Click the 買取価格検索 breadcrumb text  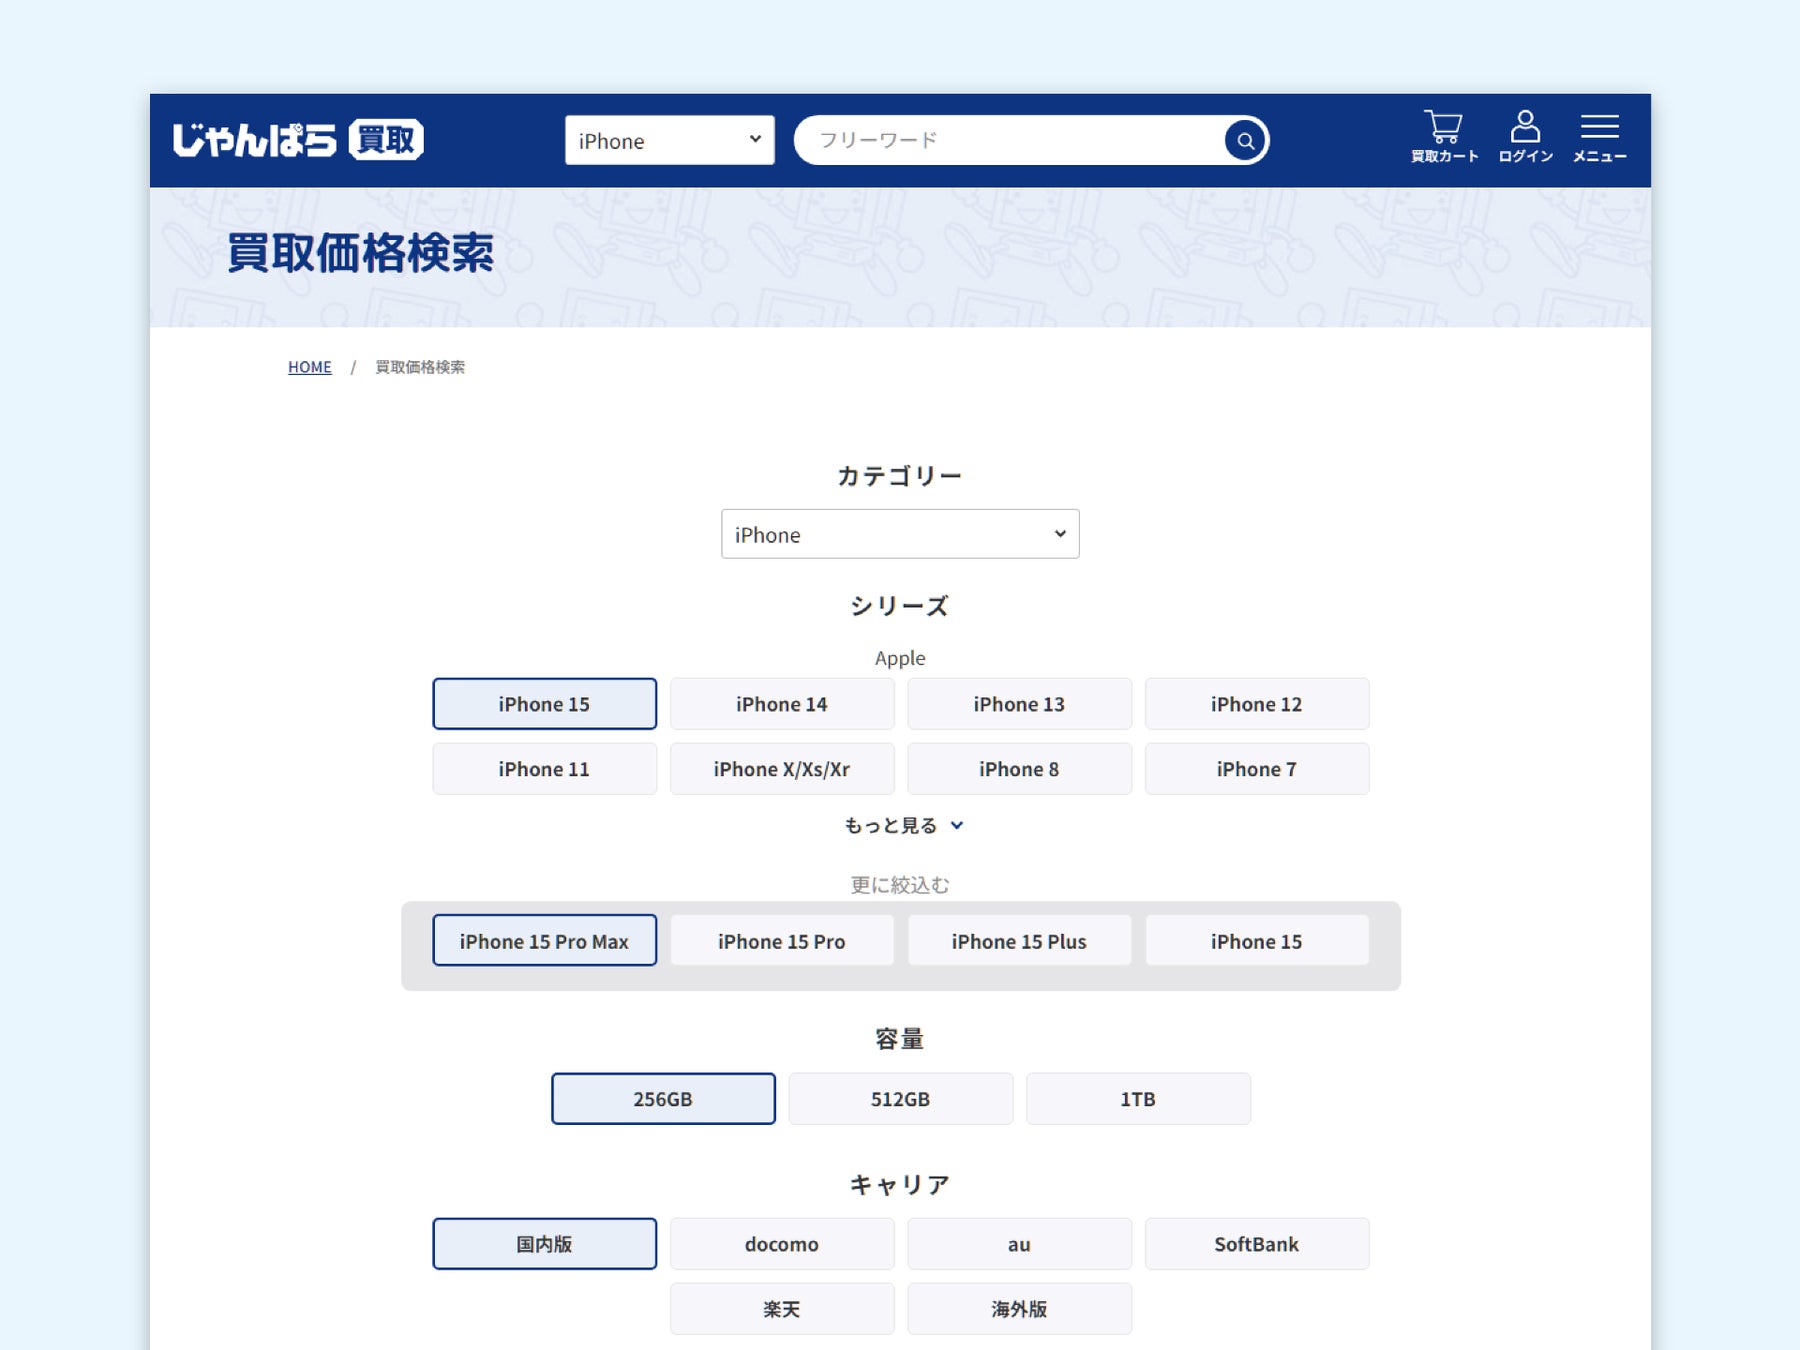[420, 367]
